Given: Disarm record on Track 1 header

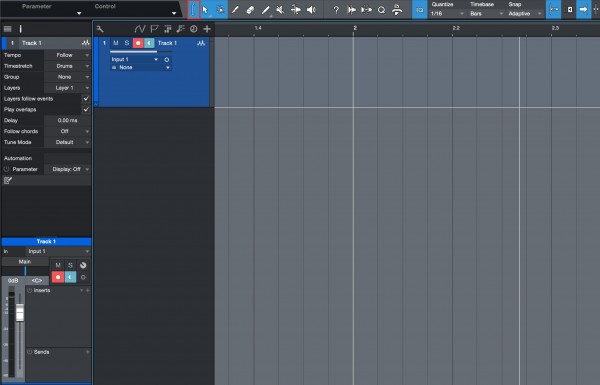Looking at the screenshot, I should [138, 43].
